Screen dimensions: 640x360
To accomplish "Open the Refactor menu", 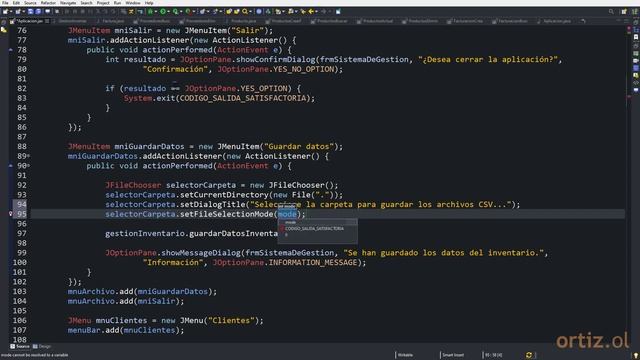I will (48, 3).
